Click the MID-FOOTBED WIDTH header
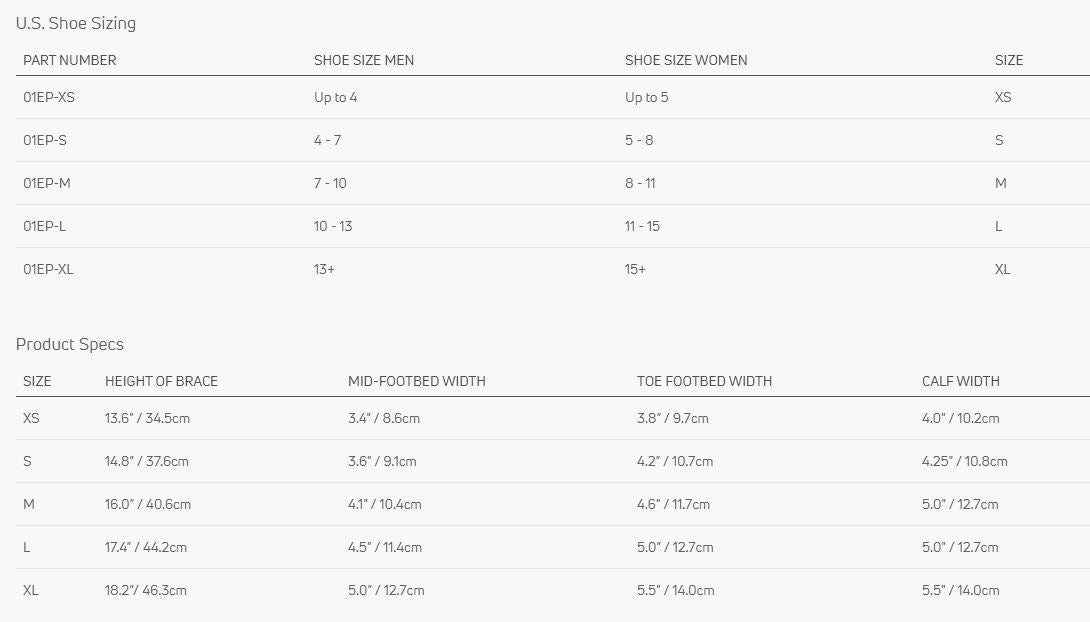Image resolution: width=1090 pixels, height=622 pixels. 416,381
